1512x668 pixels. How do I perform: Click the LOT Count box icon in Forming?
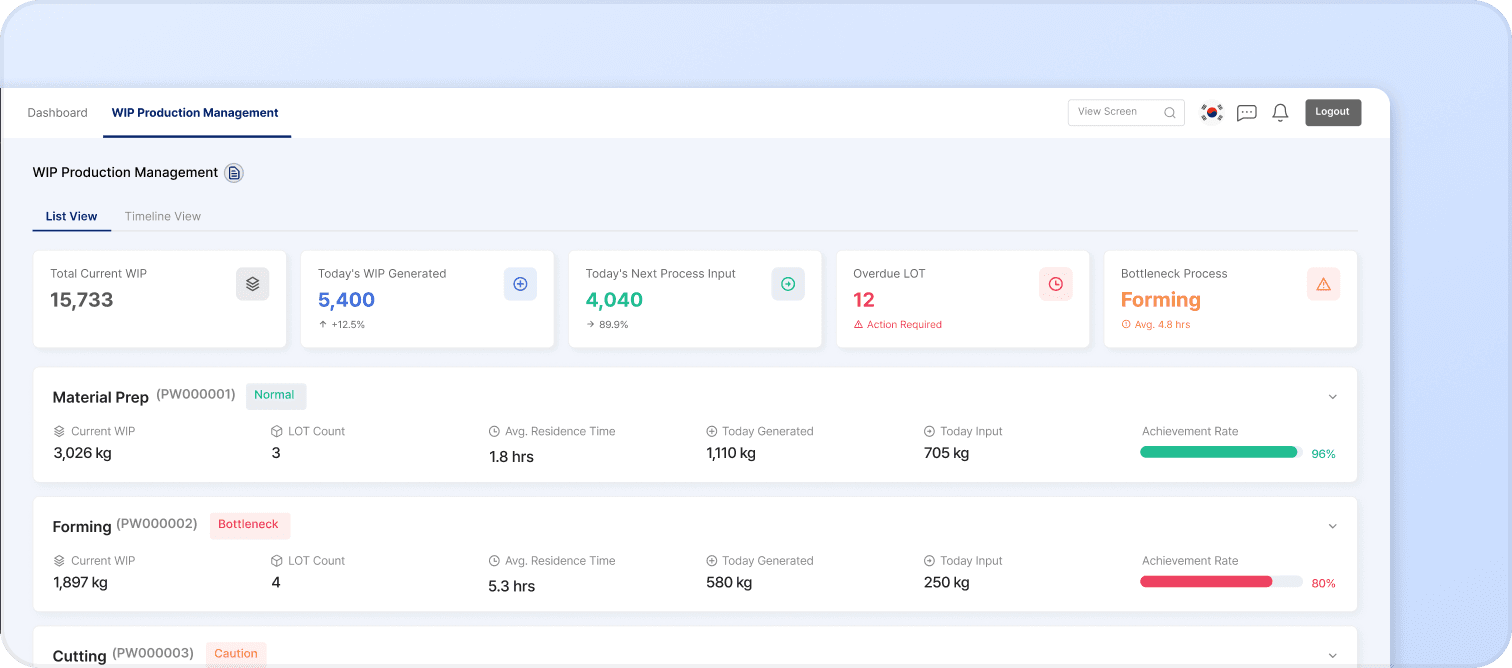click(277, 561)
